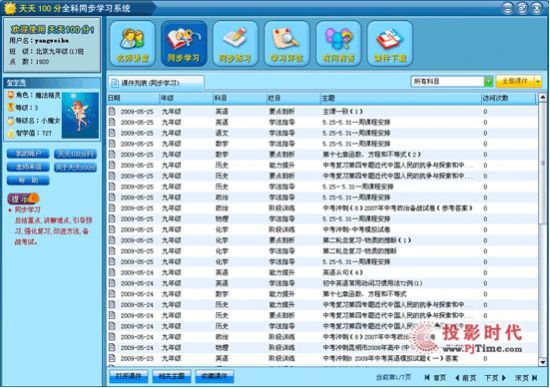Click the 帮助 button in left panel

point(28,180)
